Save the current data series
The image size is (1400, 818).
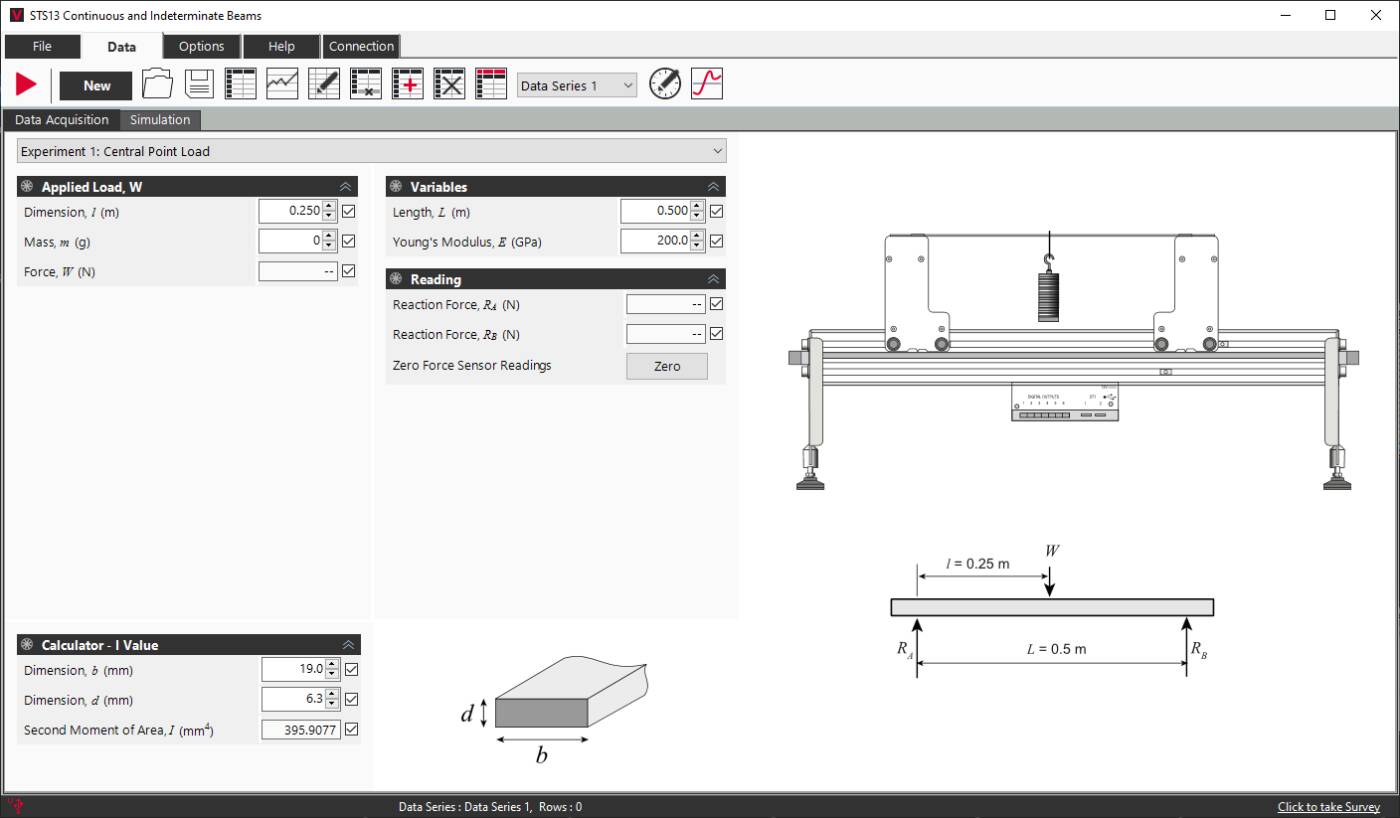[x=199, y=83]
